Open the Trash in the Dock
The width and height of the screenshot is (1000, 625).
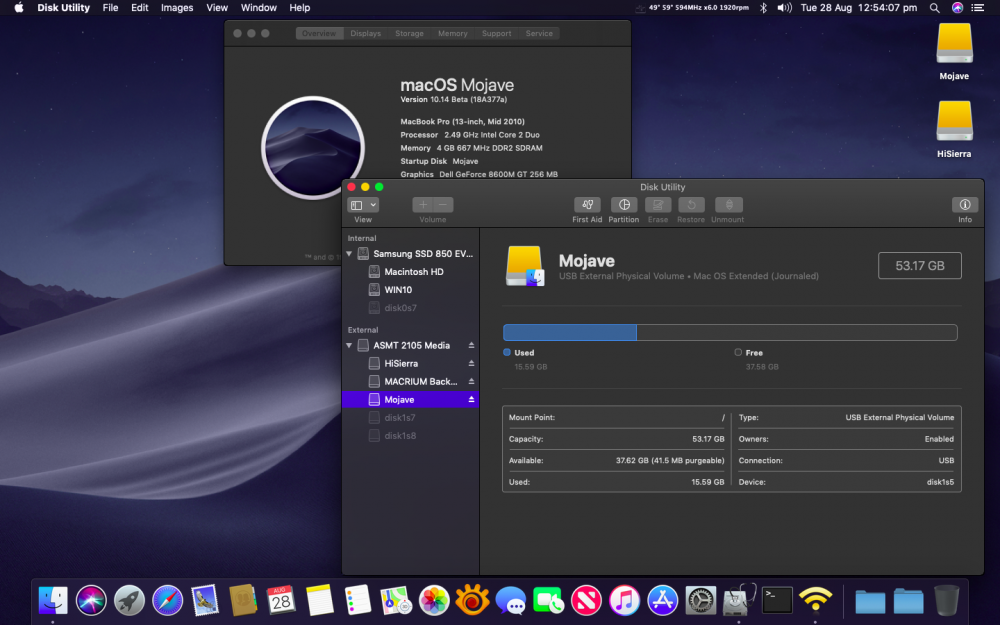point(946,600)
